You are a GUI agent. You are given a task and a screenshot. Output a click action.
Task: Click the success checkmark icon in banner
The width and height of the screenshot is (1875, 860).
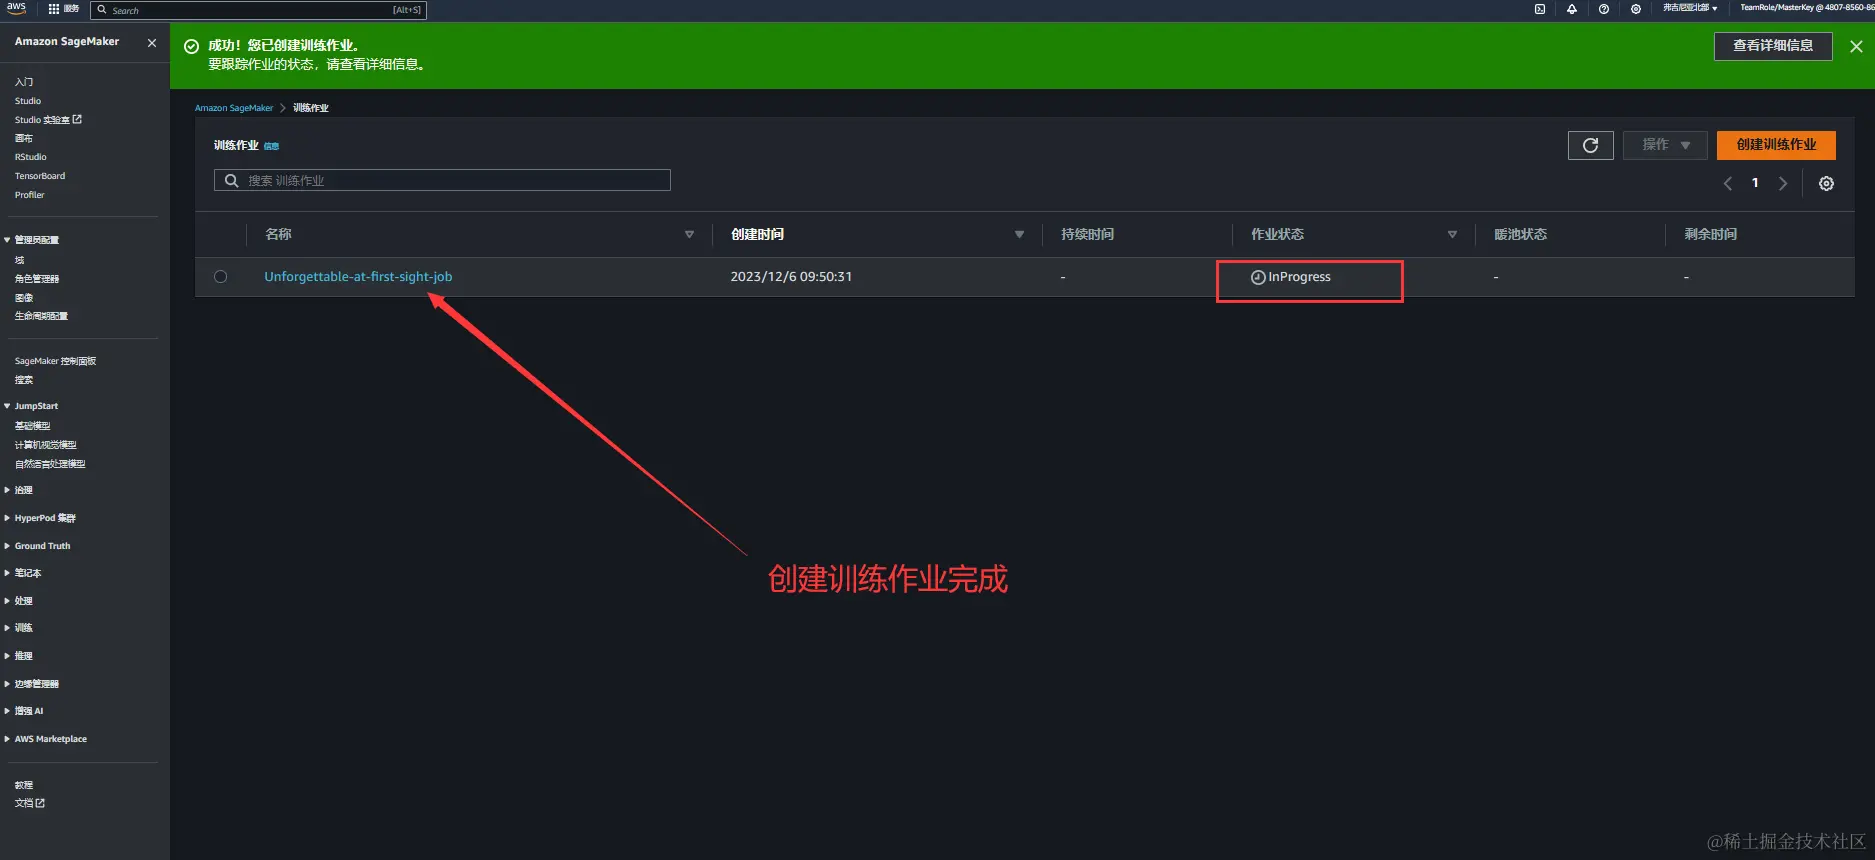[191, 46]
